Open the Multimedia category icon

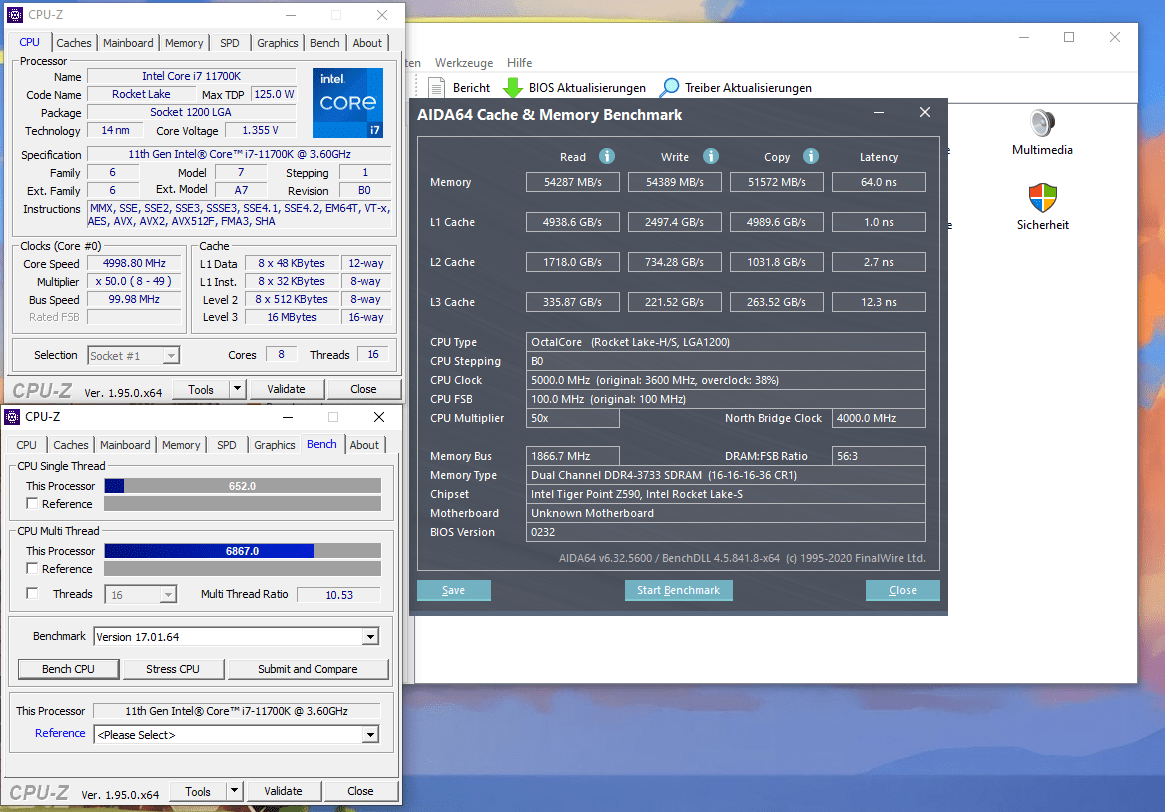pyautogui.click(x=1042, y=124)
